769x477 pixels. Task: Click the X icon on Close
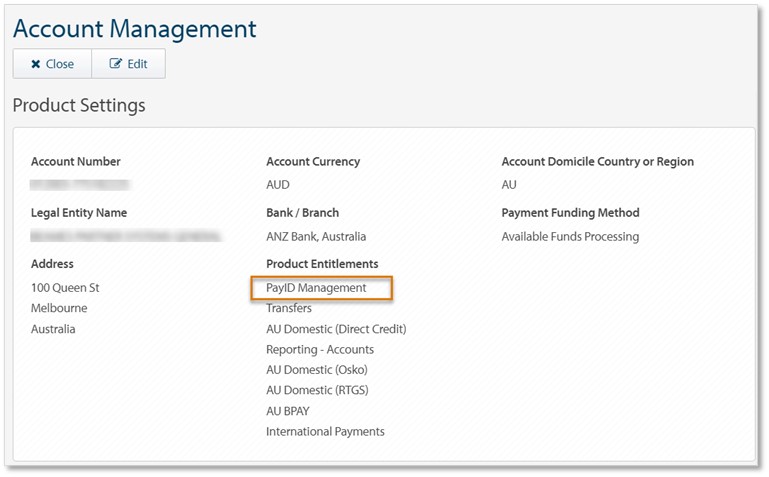tap(35, 64)
